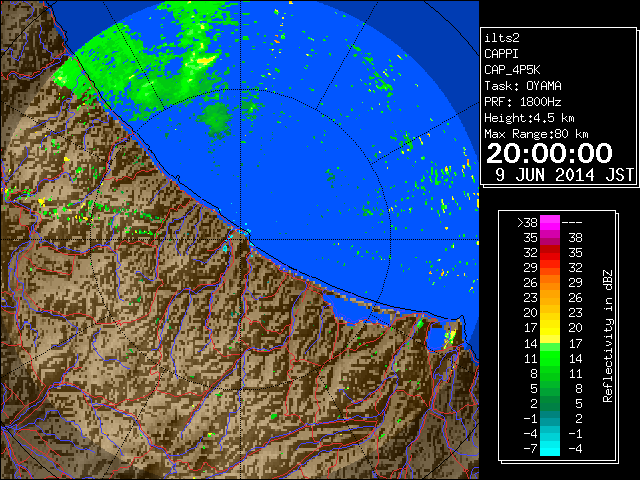The image size is (640, 480).
Task: Click the 20:00:00 timestamp
Action: point(549,153)
